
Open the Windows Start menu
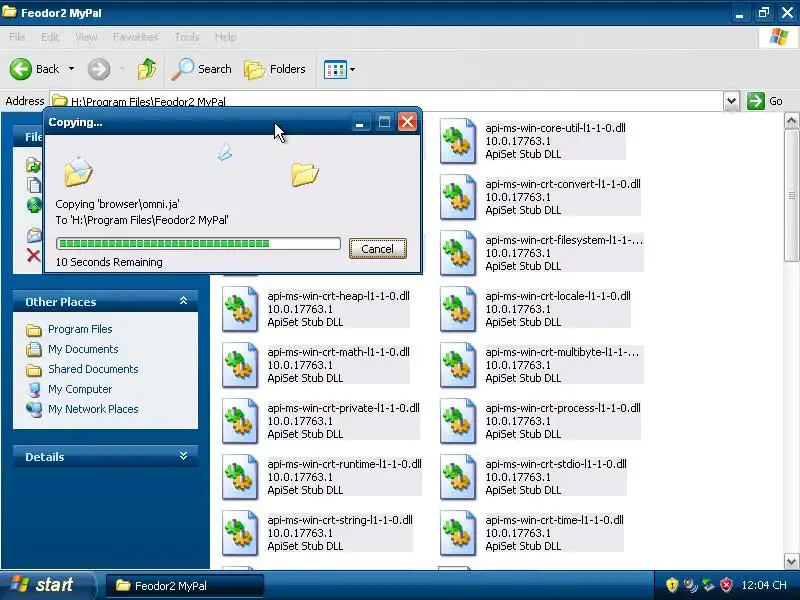point(47,585)
